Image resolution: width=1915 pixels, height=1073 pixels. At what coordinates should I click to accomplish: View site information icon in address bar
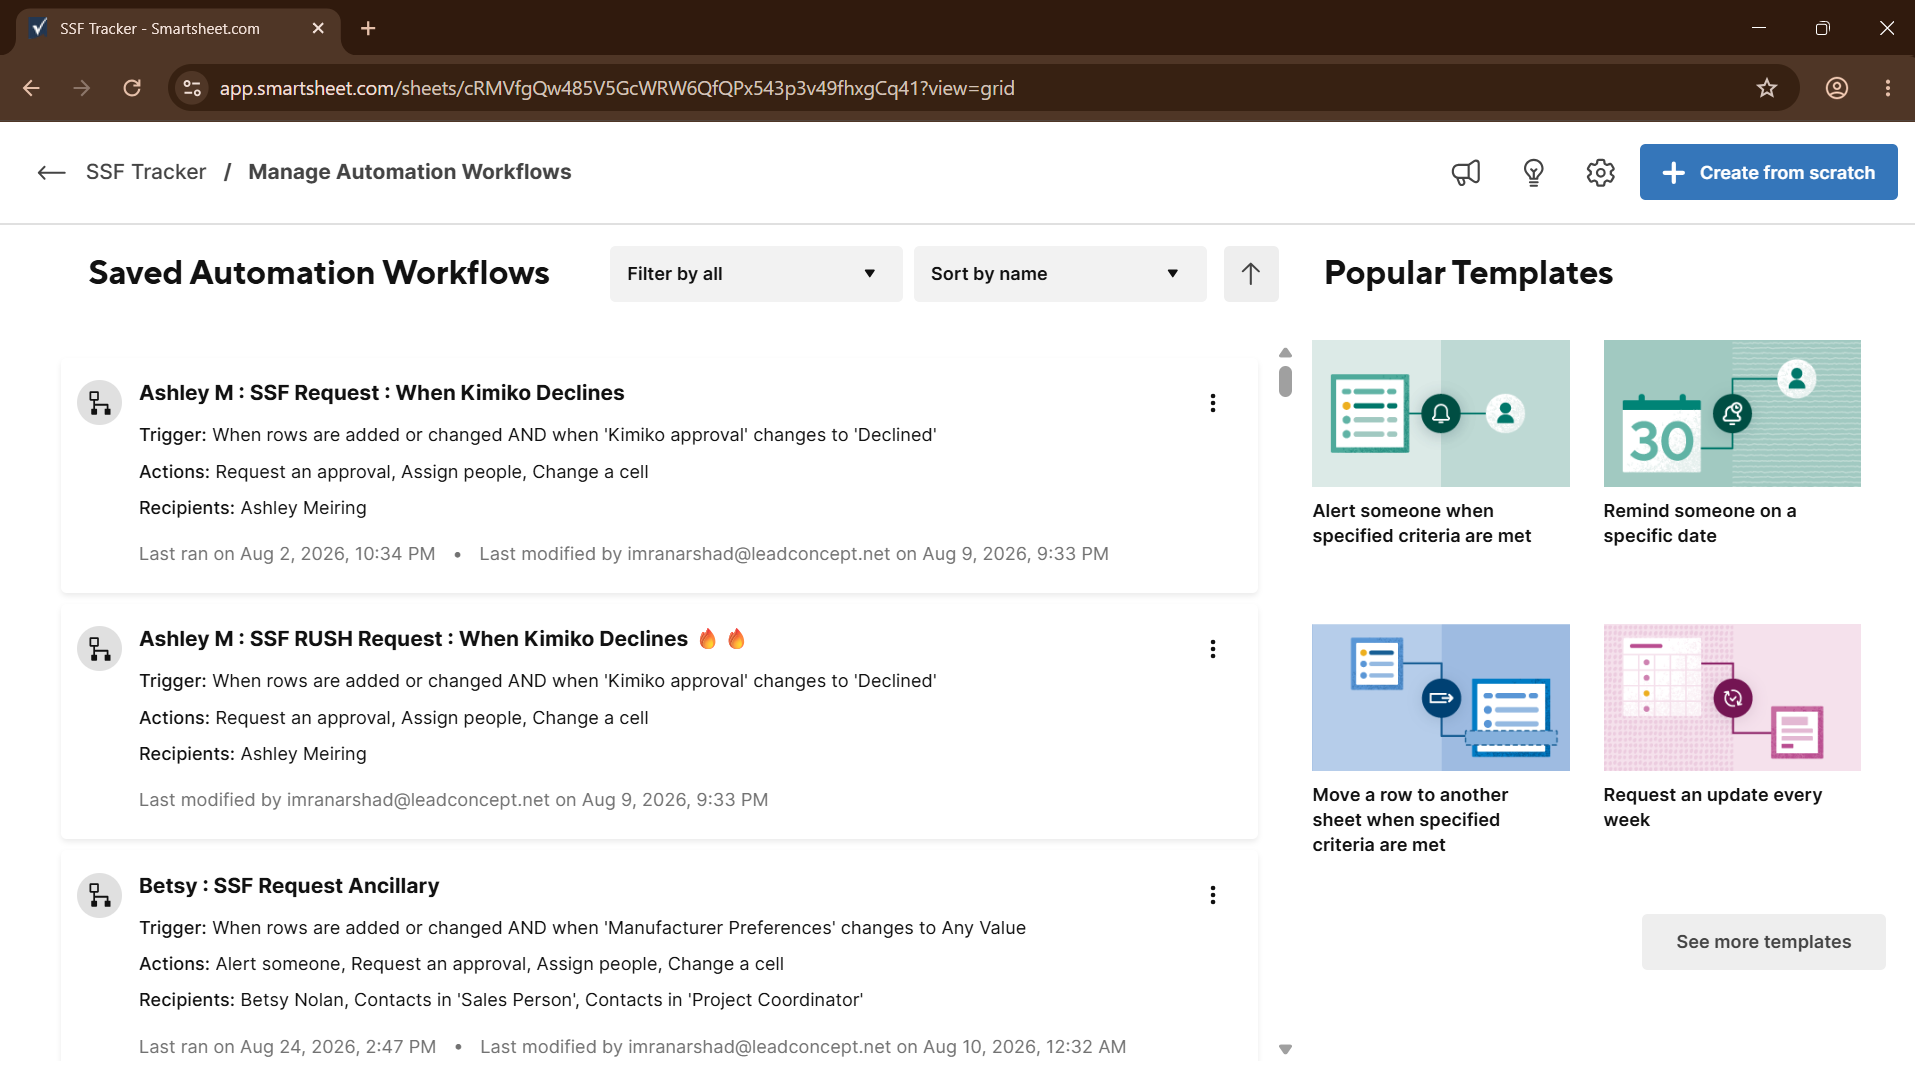point(192,88)
